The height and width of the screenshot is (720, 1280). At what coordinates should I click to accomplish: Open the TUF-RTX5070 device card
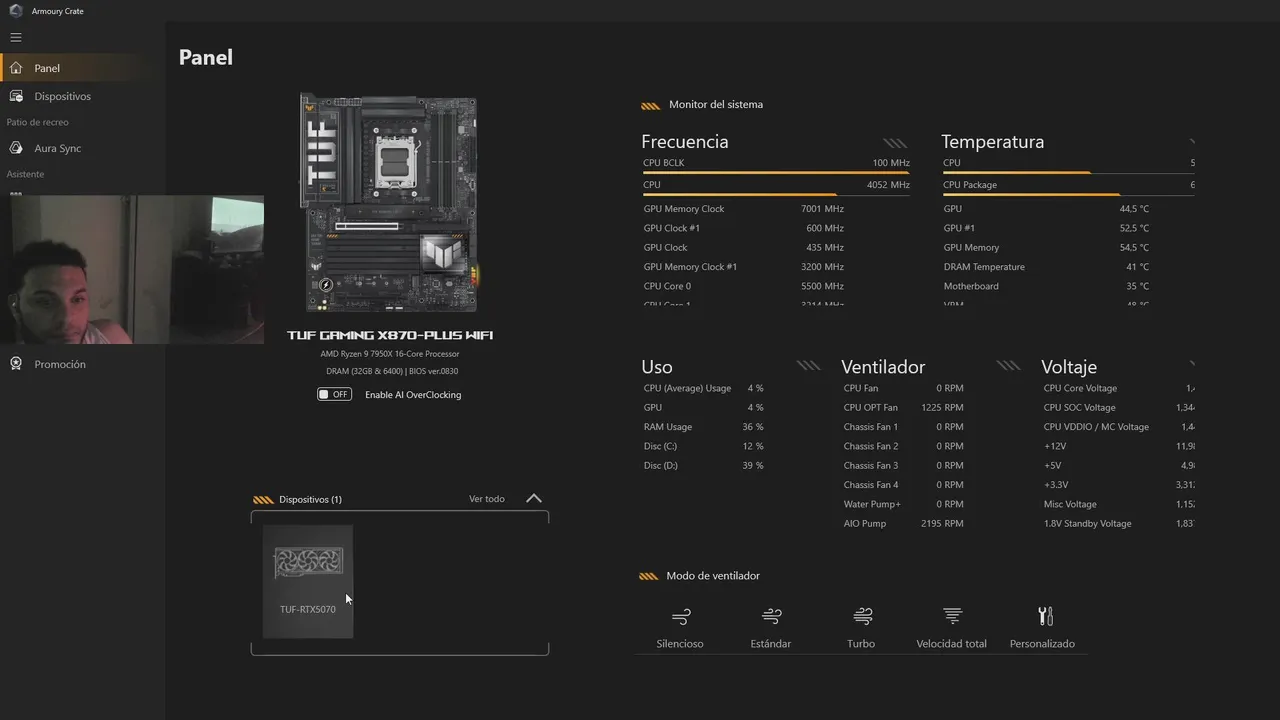pyautogui.click(x=308, y=581)
